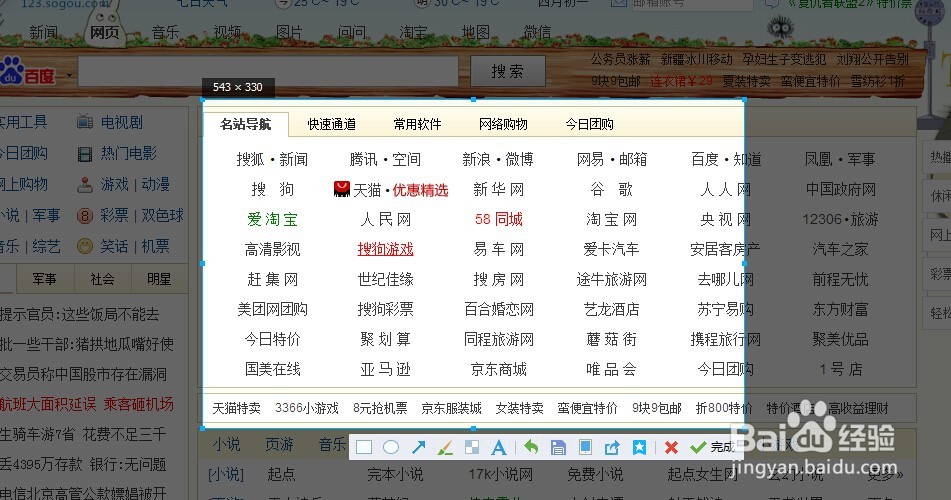
Task: Open headline 航班大面积延误 乘客砸机场
Action: (87, 404)
